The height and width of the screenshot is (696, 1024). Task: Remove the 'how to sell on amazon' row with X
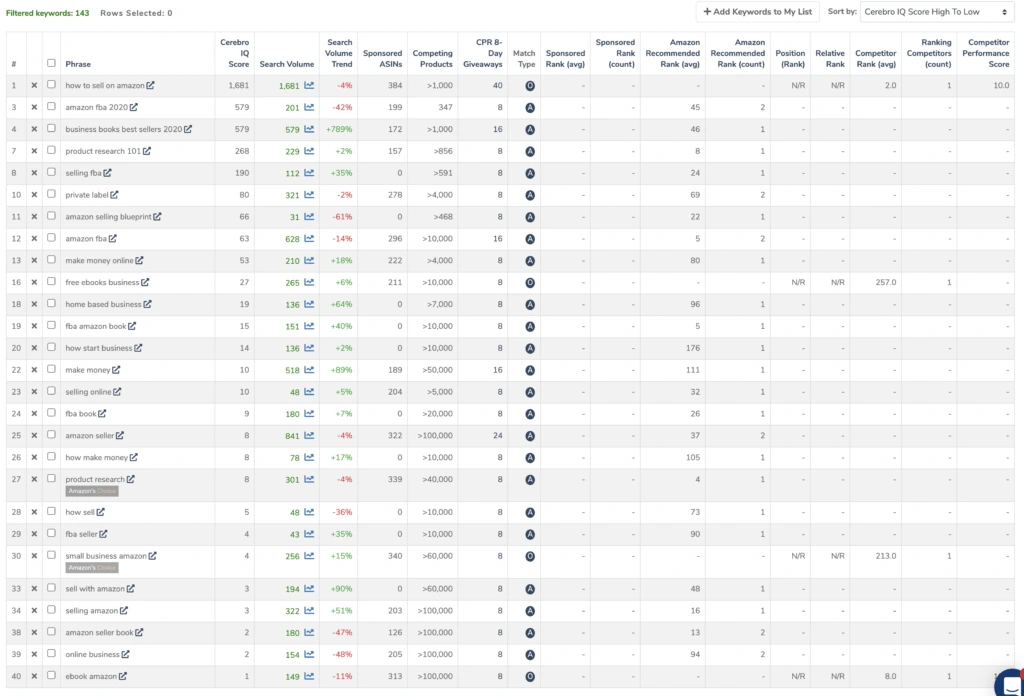pos(34,86)
